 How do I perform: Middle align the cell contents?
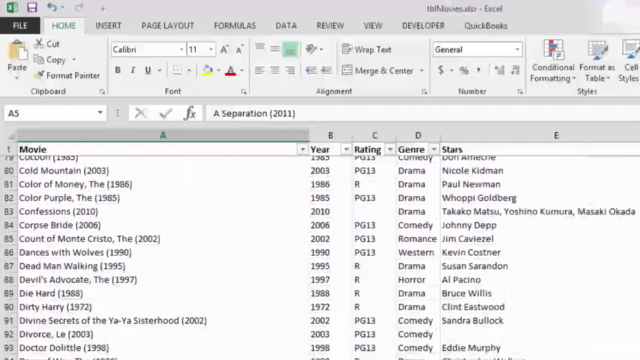click(x=275, y=49)
